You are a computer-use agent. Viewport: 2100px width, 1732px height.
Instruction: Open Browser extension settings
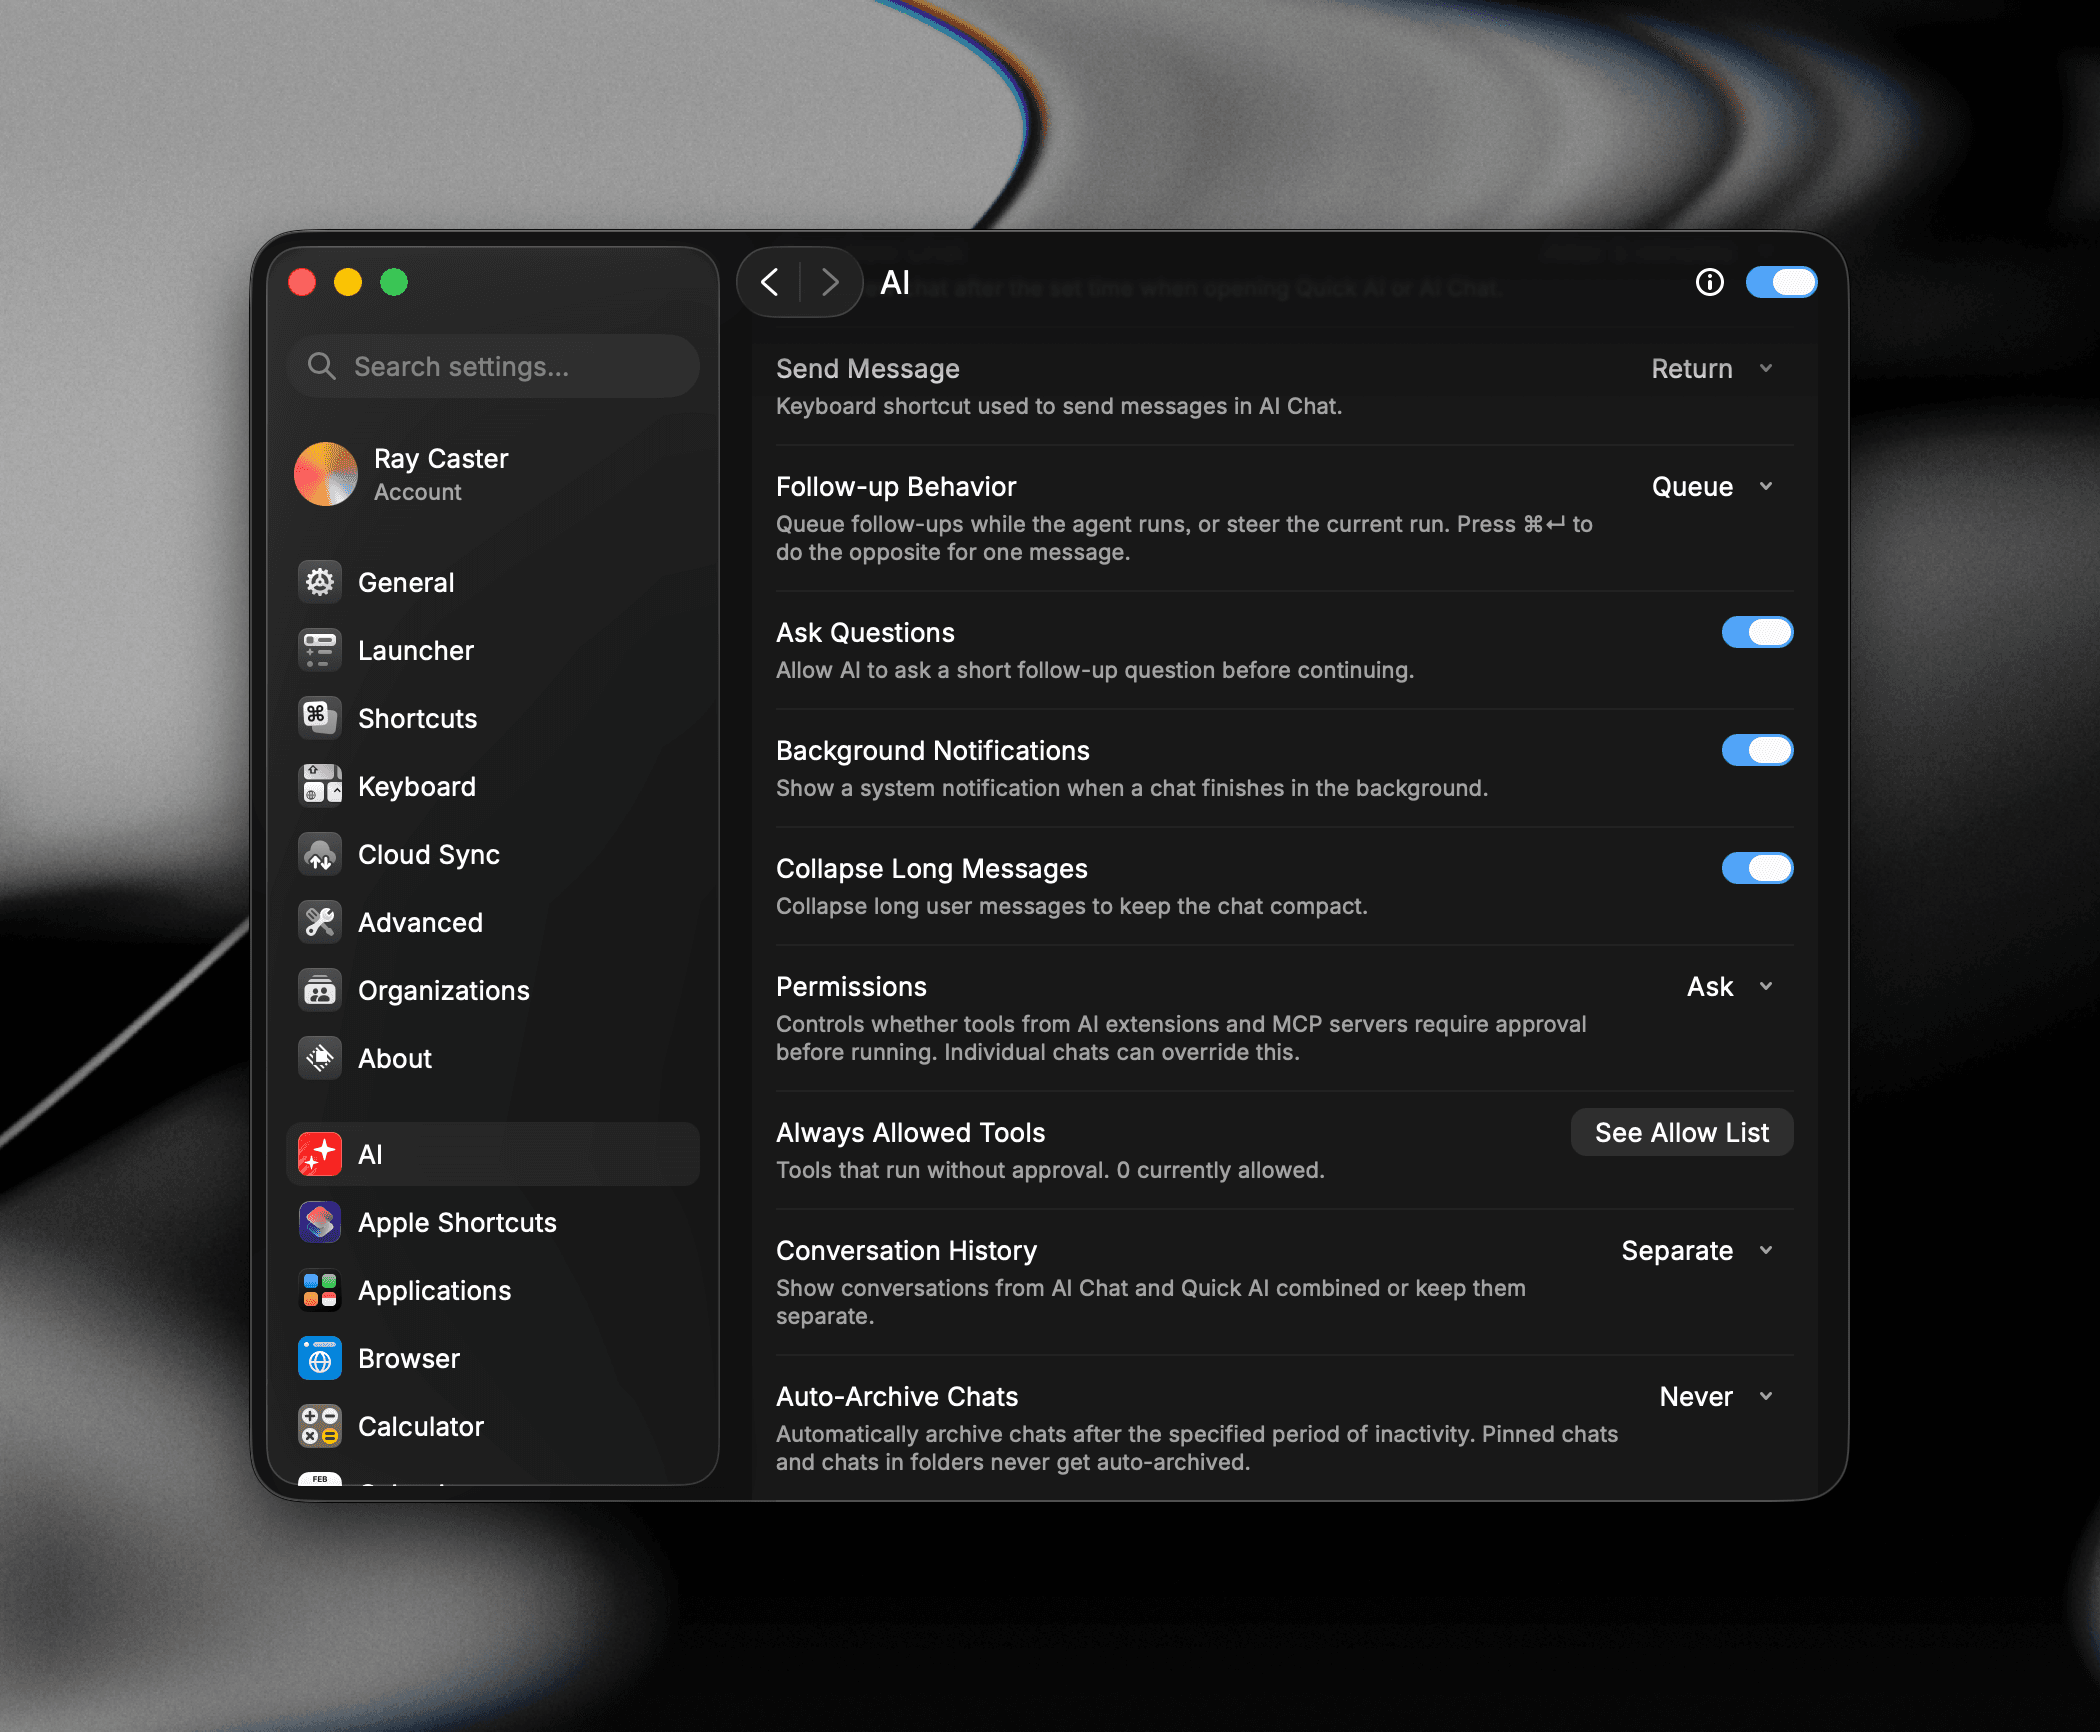tap(493, 1358)
